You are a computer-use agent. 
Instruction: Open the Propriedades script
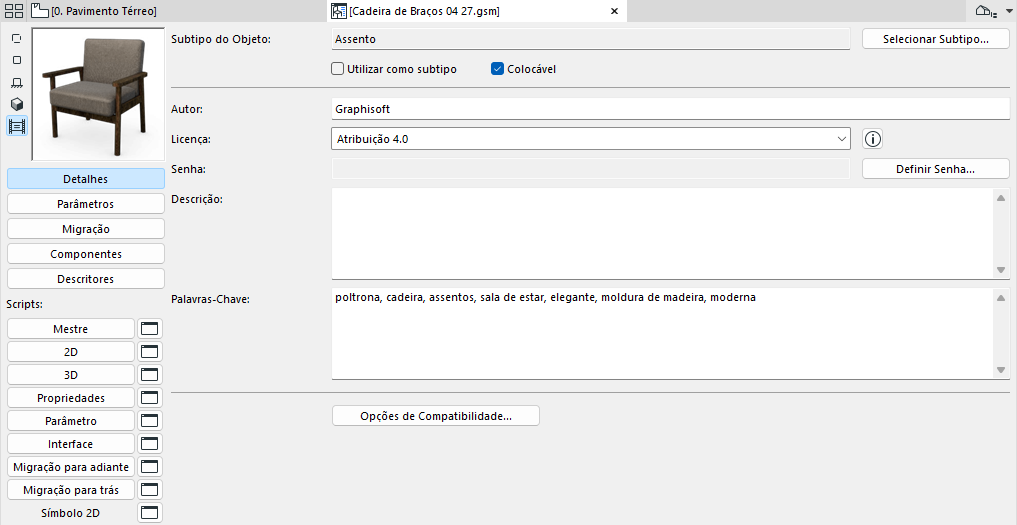[x=71, y=398]
